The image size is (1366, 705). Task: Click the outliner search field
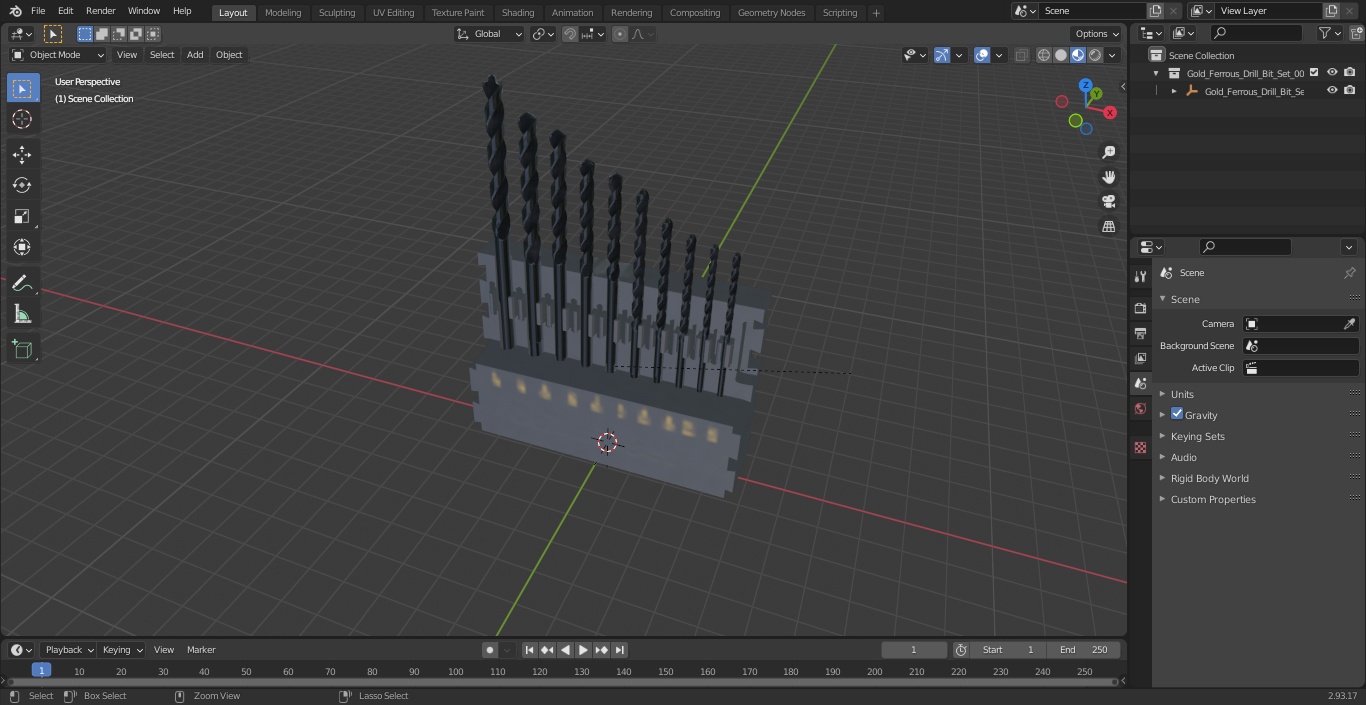click(1257, 33)
